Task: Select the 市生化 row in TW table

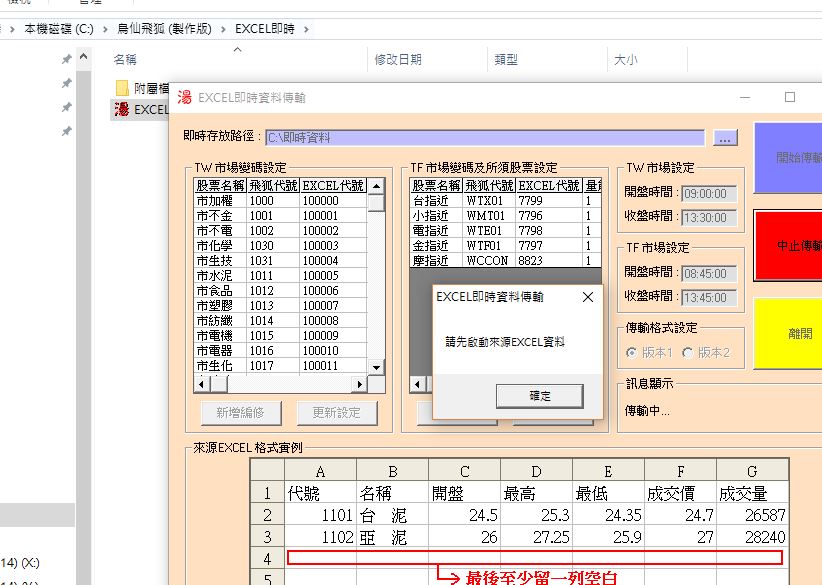Action: click(x=280, y=366)
